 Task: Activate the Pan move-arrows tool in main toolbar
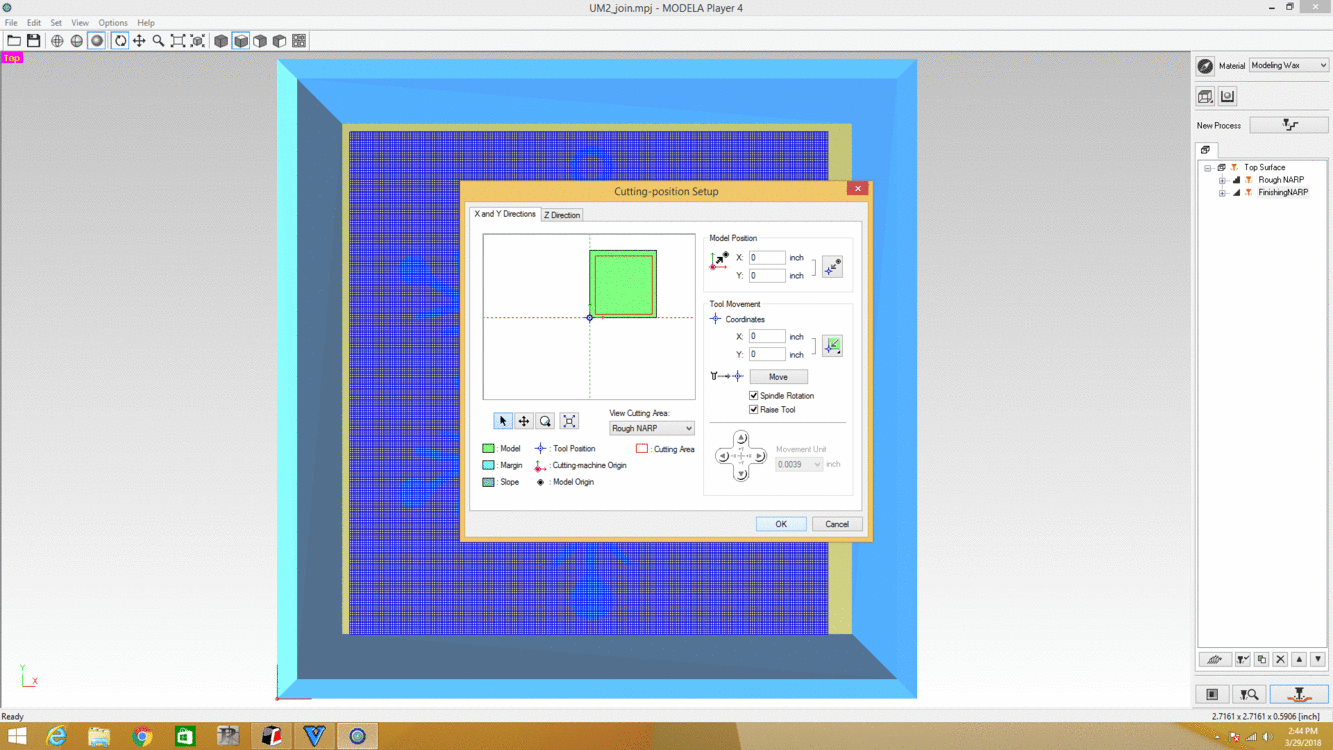click(139, 41)
